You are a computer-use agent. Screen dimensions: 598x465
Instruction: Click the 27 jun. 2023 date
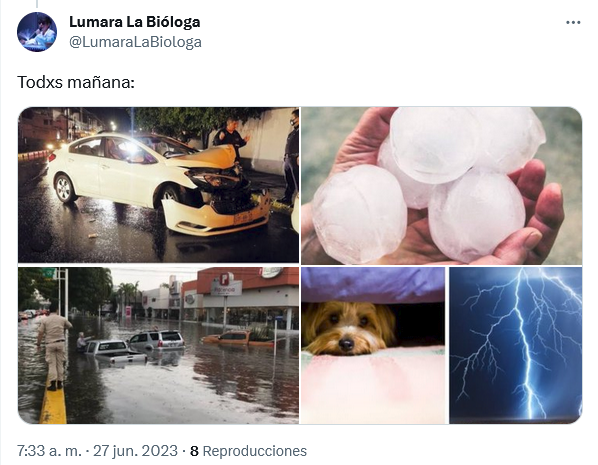(x=135, y=451)
